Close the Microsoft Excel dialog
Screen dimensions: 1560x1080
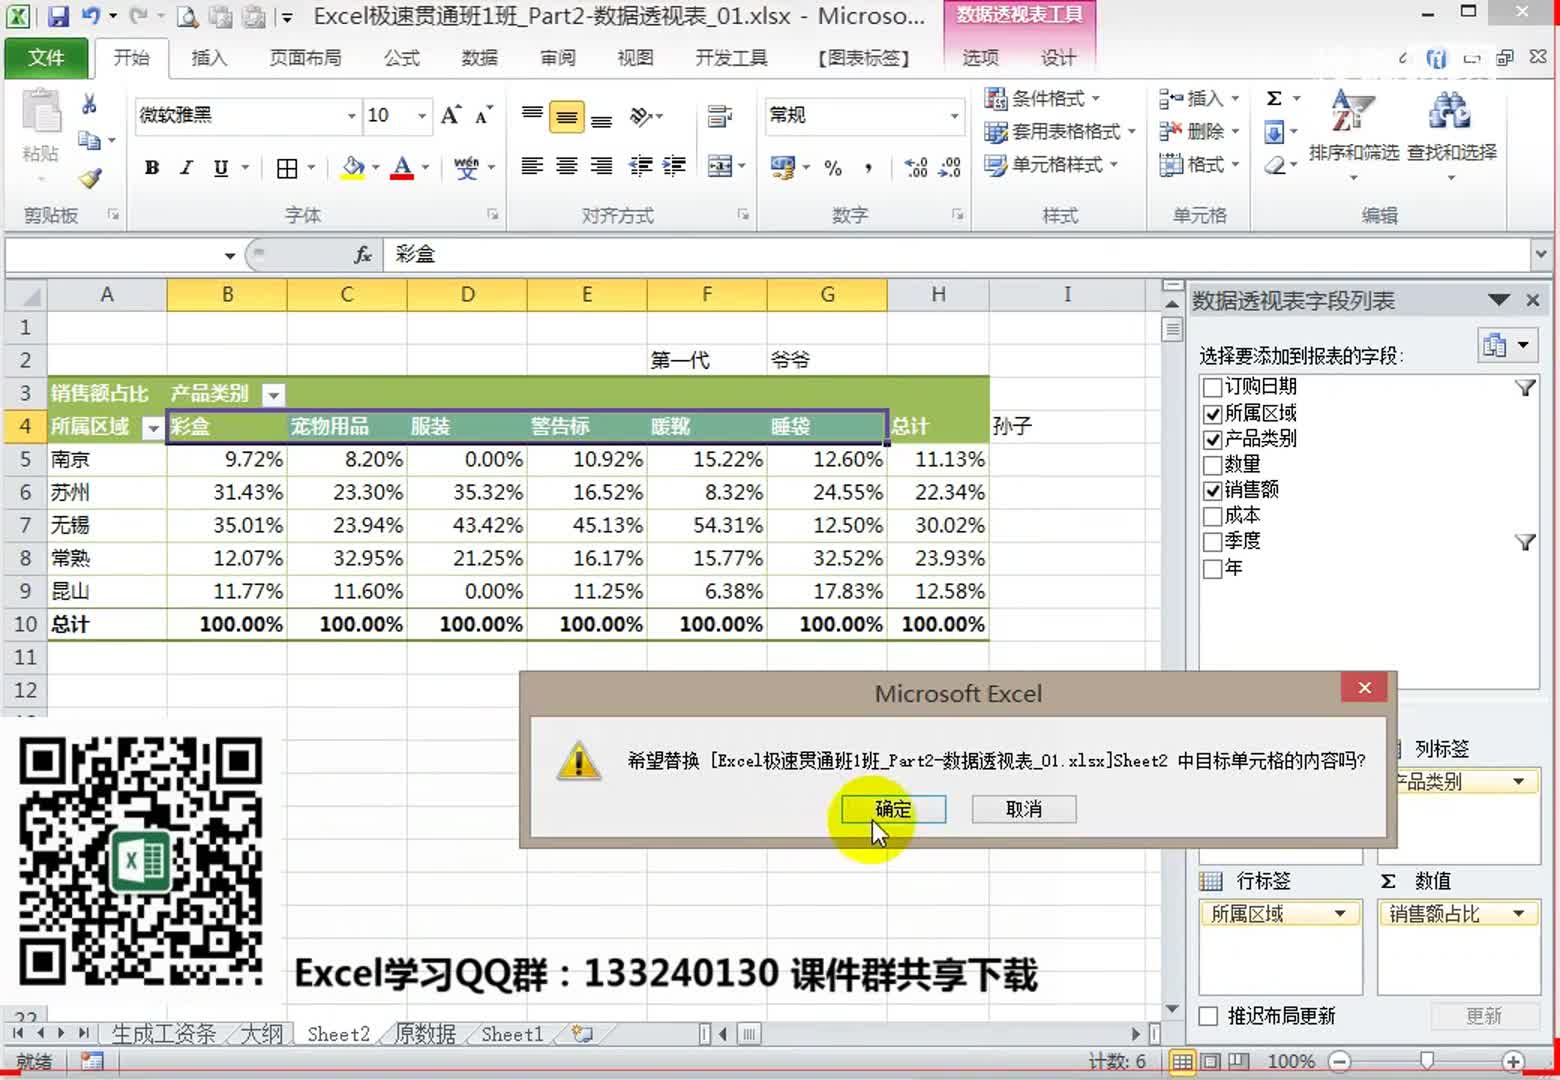[1364, 687]
